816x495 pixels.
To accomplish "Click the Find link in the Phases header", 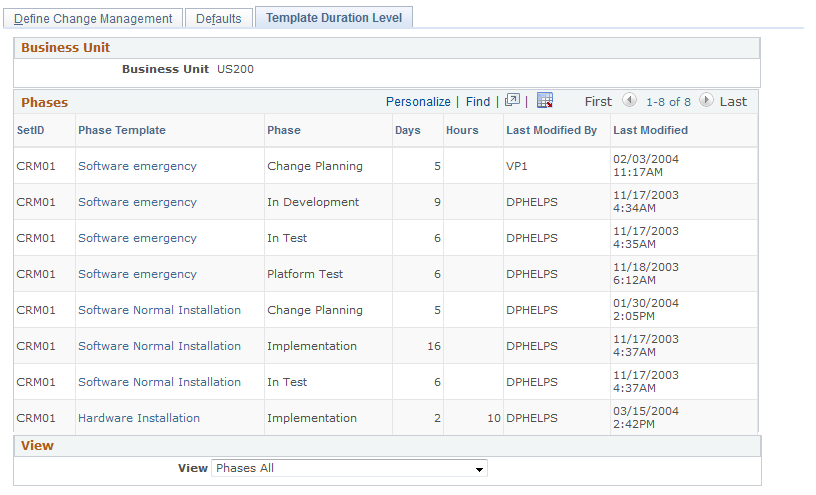I will (x=478, y=101).
